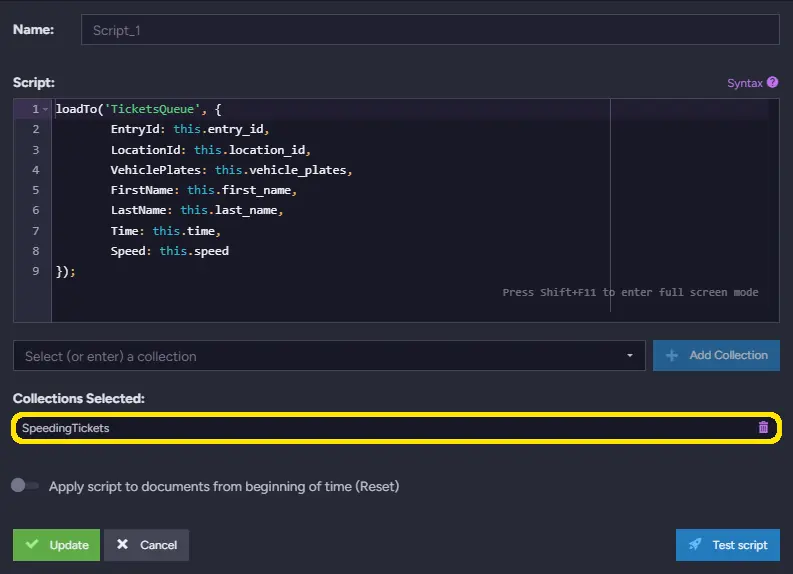
Task: Open the Syntax help link
Action: point(744,83)
